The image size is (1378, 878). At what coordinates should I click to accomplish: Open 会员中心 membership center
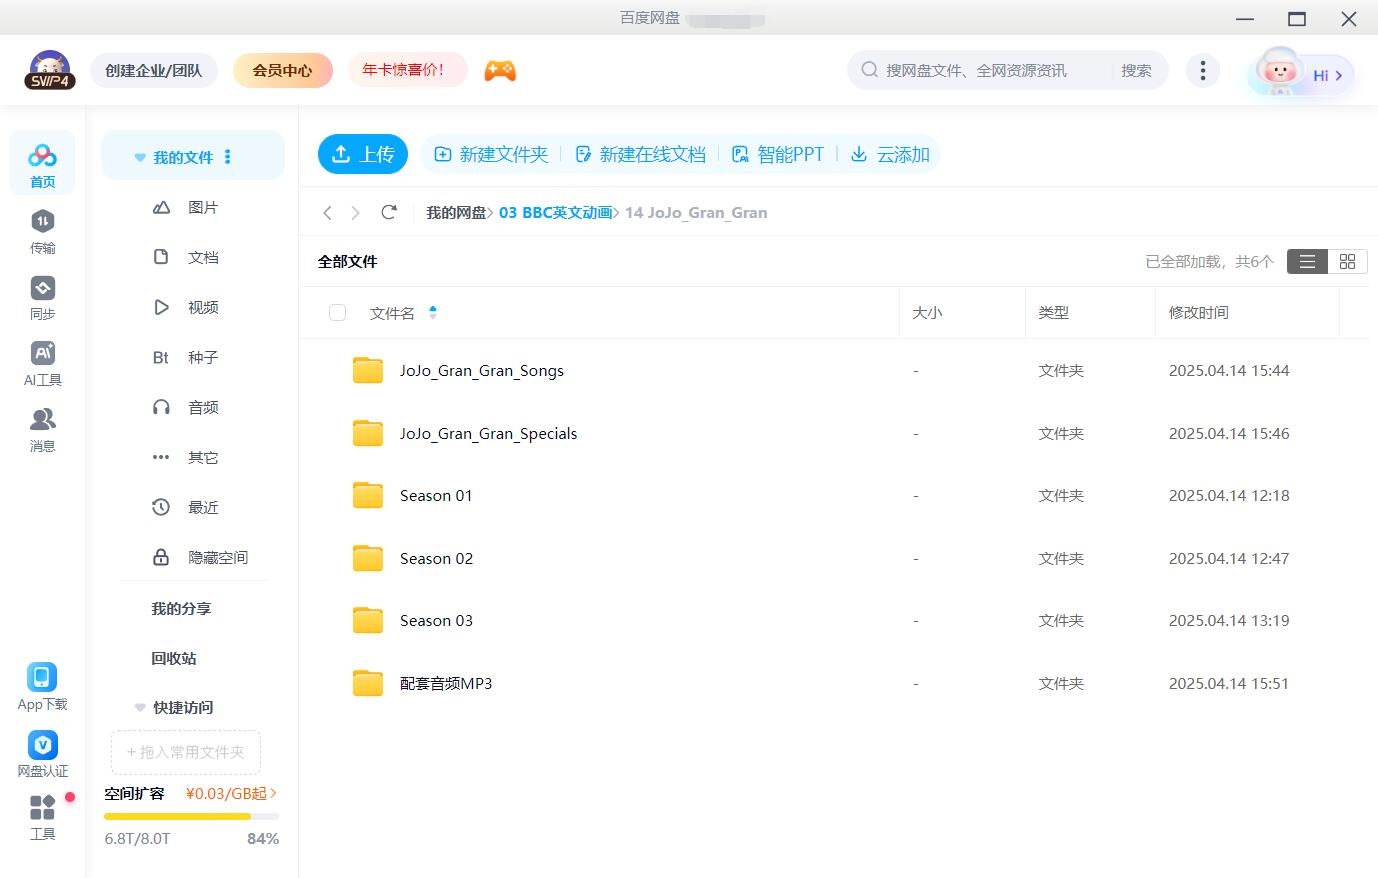coord(283,70)
